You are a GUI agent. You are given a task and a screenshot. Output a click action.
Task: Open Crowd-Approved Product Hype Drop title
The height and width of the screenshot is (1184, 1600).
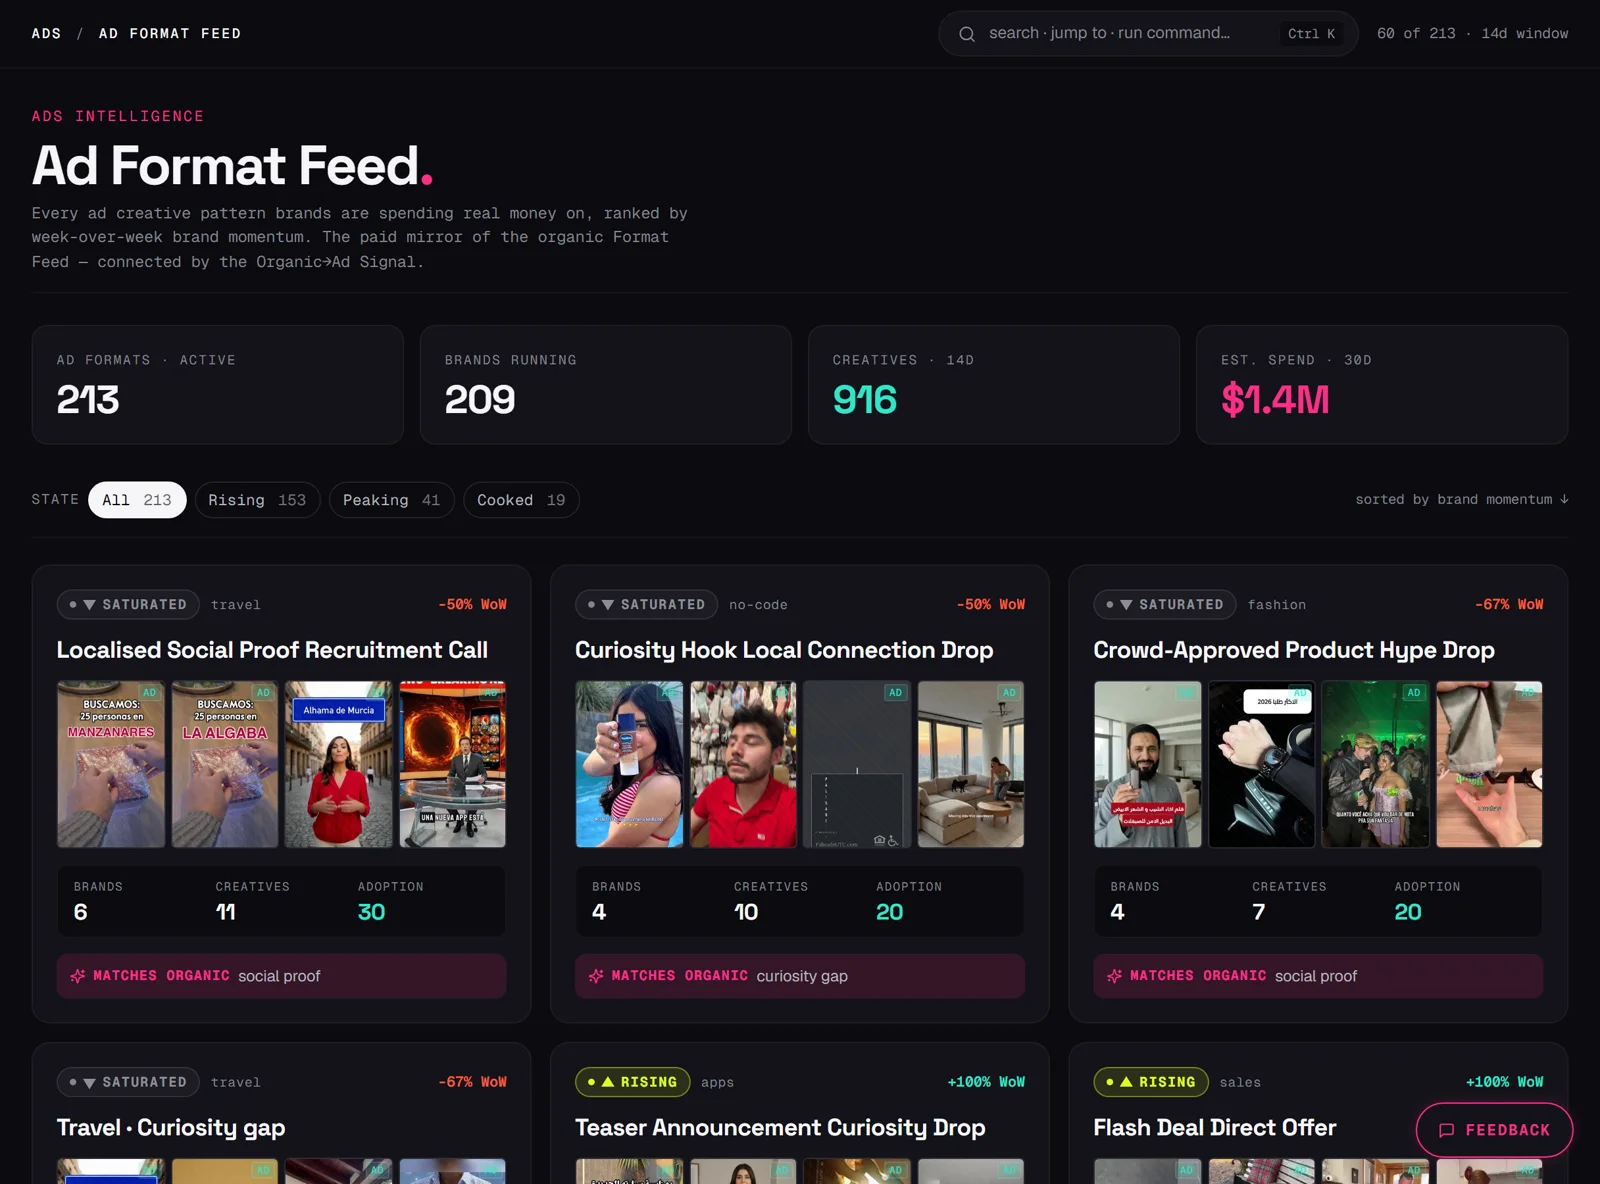pyautogui.click(x=1294, y=650)
